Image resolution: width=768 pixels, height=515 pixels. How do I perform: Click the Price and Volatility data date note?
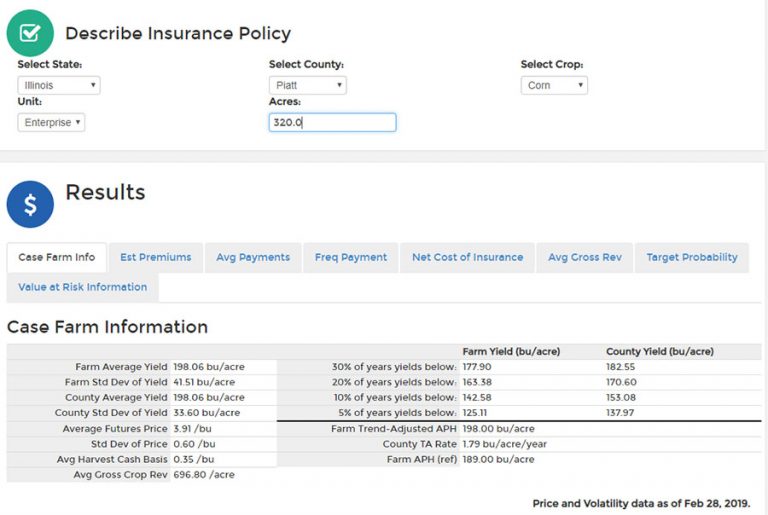(641, 504)
